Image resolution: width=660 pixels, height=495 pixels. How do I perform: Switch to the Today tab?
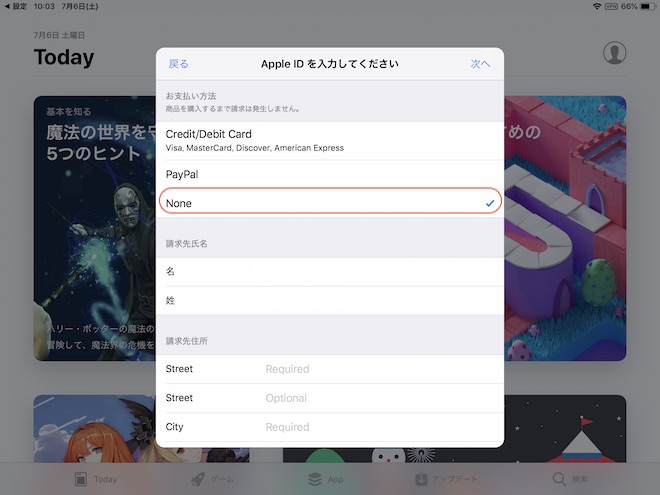[x=96, y=479]
